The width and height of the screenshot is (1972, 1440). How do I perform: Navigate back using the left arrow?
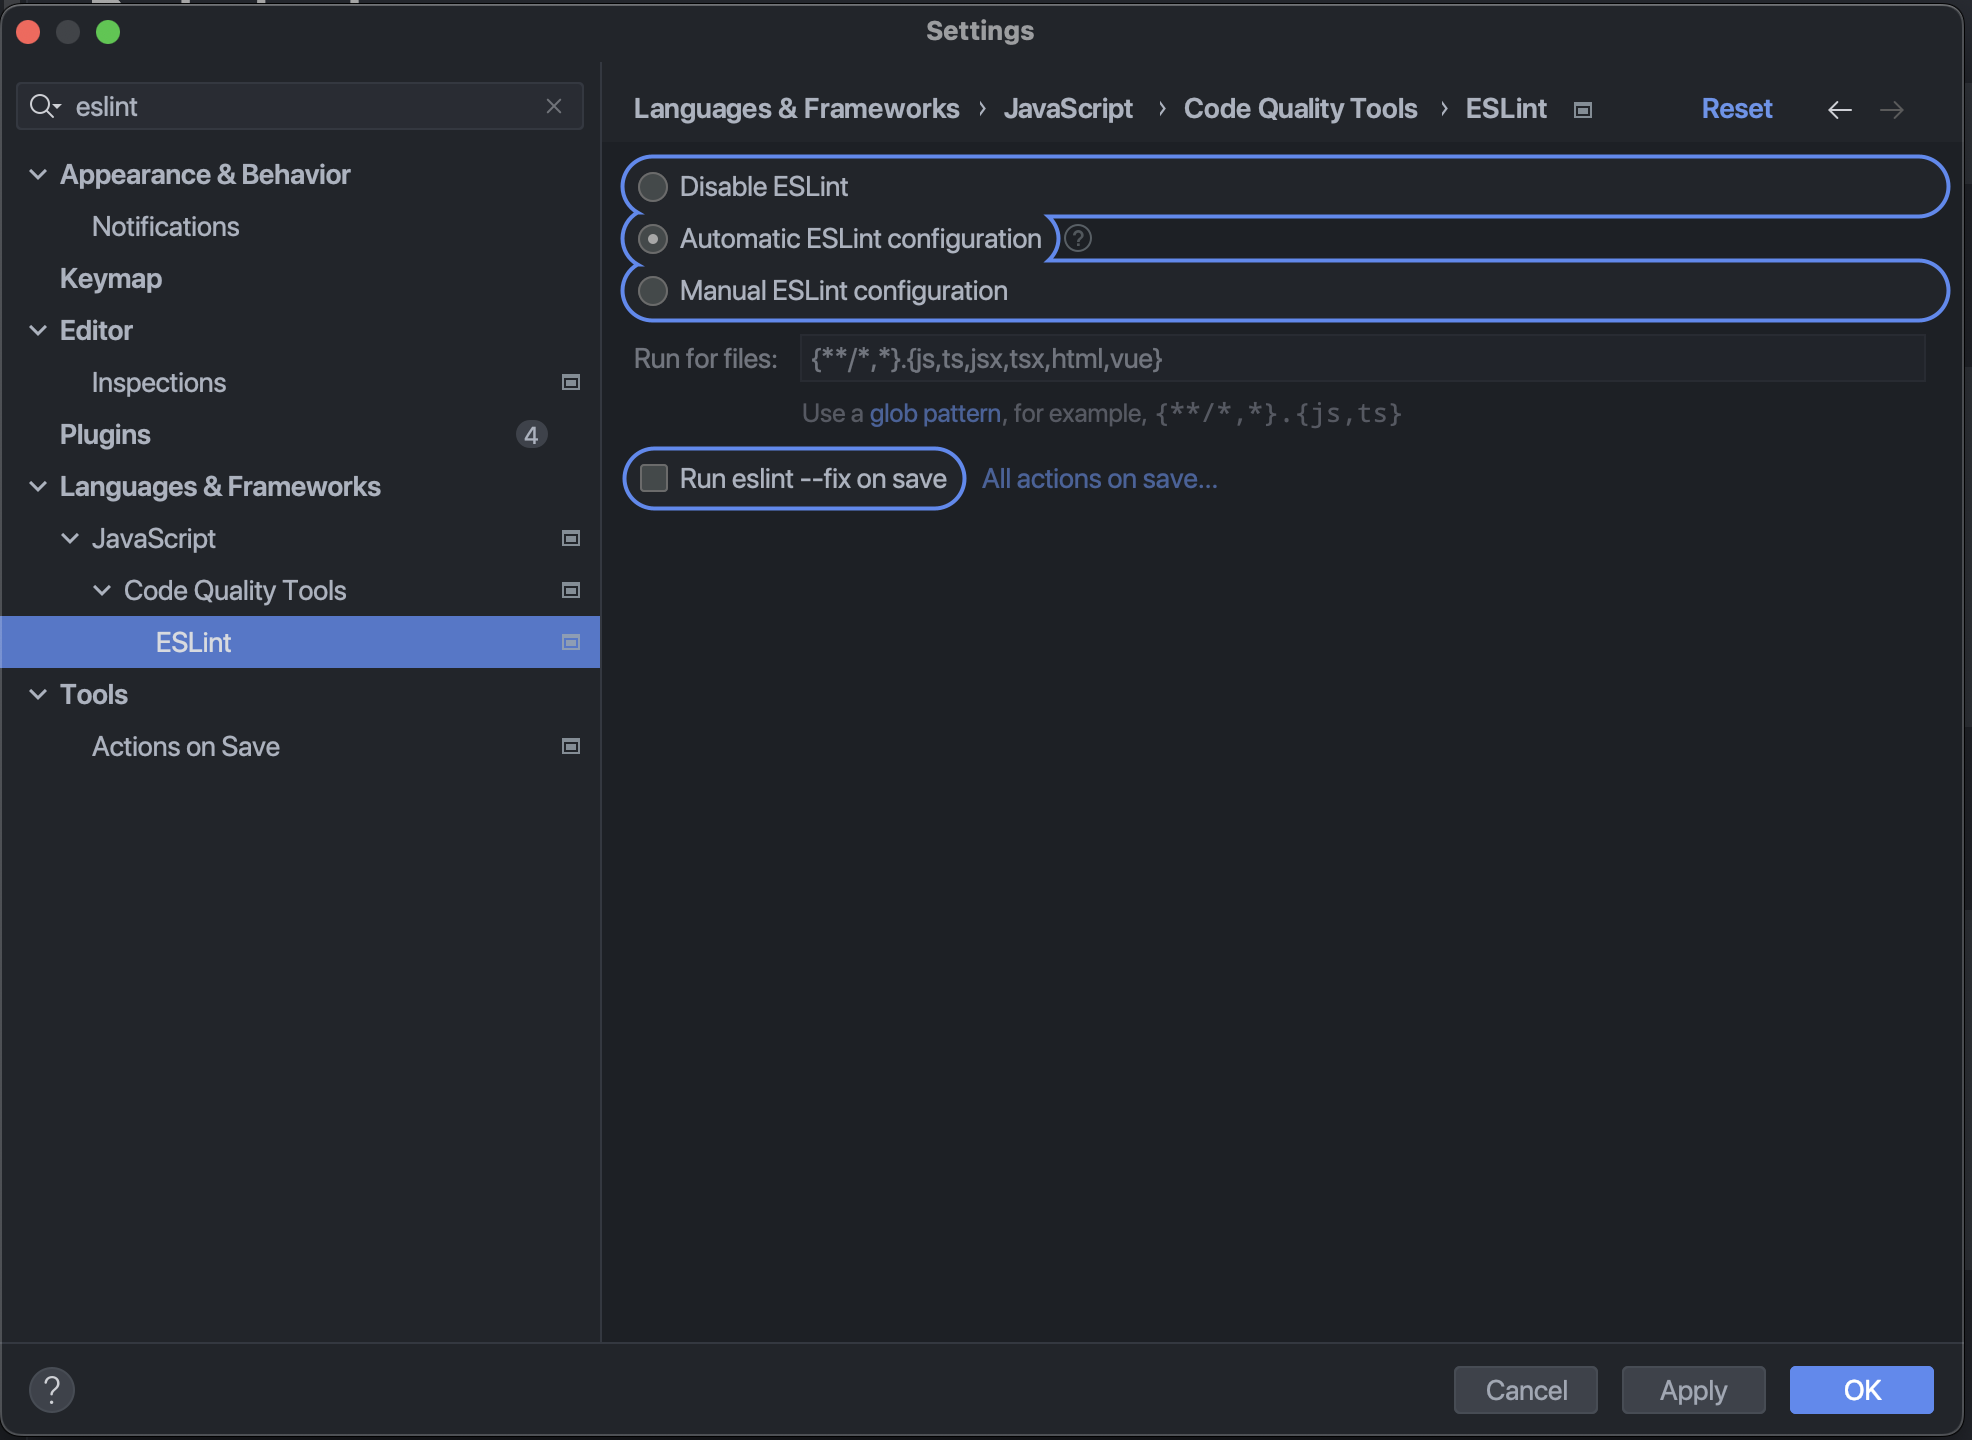(1840, 109)
